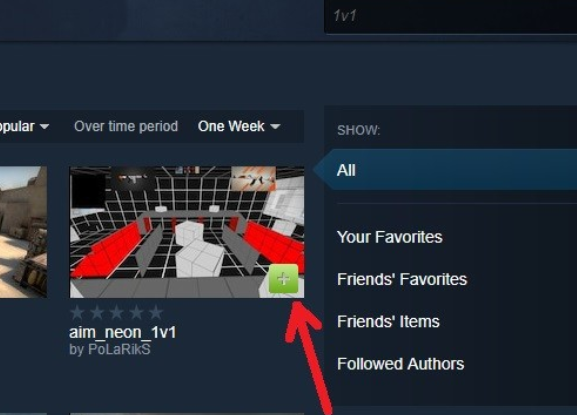The height and width of the screenshot is (415, 577).
Task: Show Your Favorites items
Action: click(390, 237)
